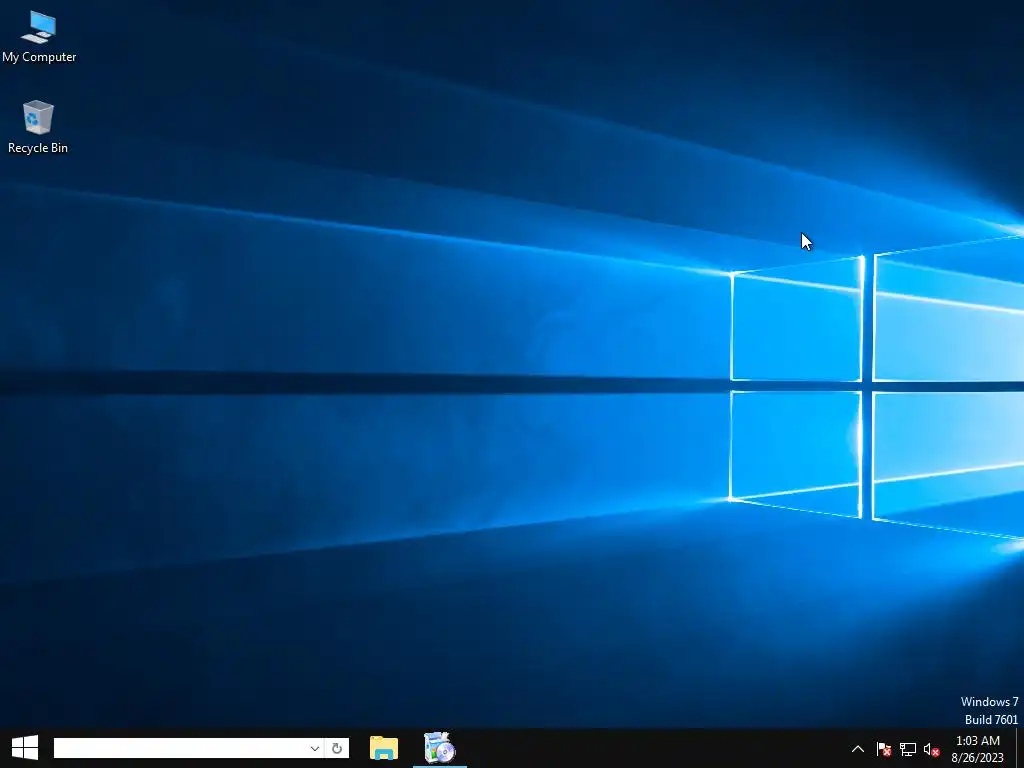Open the software installer disc taskbar icon
This screenshot has height=768, width=1024.
click(440, 748)
